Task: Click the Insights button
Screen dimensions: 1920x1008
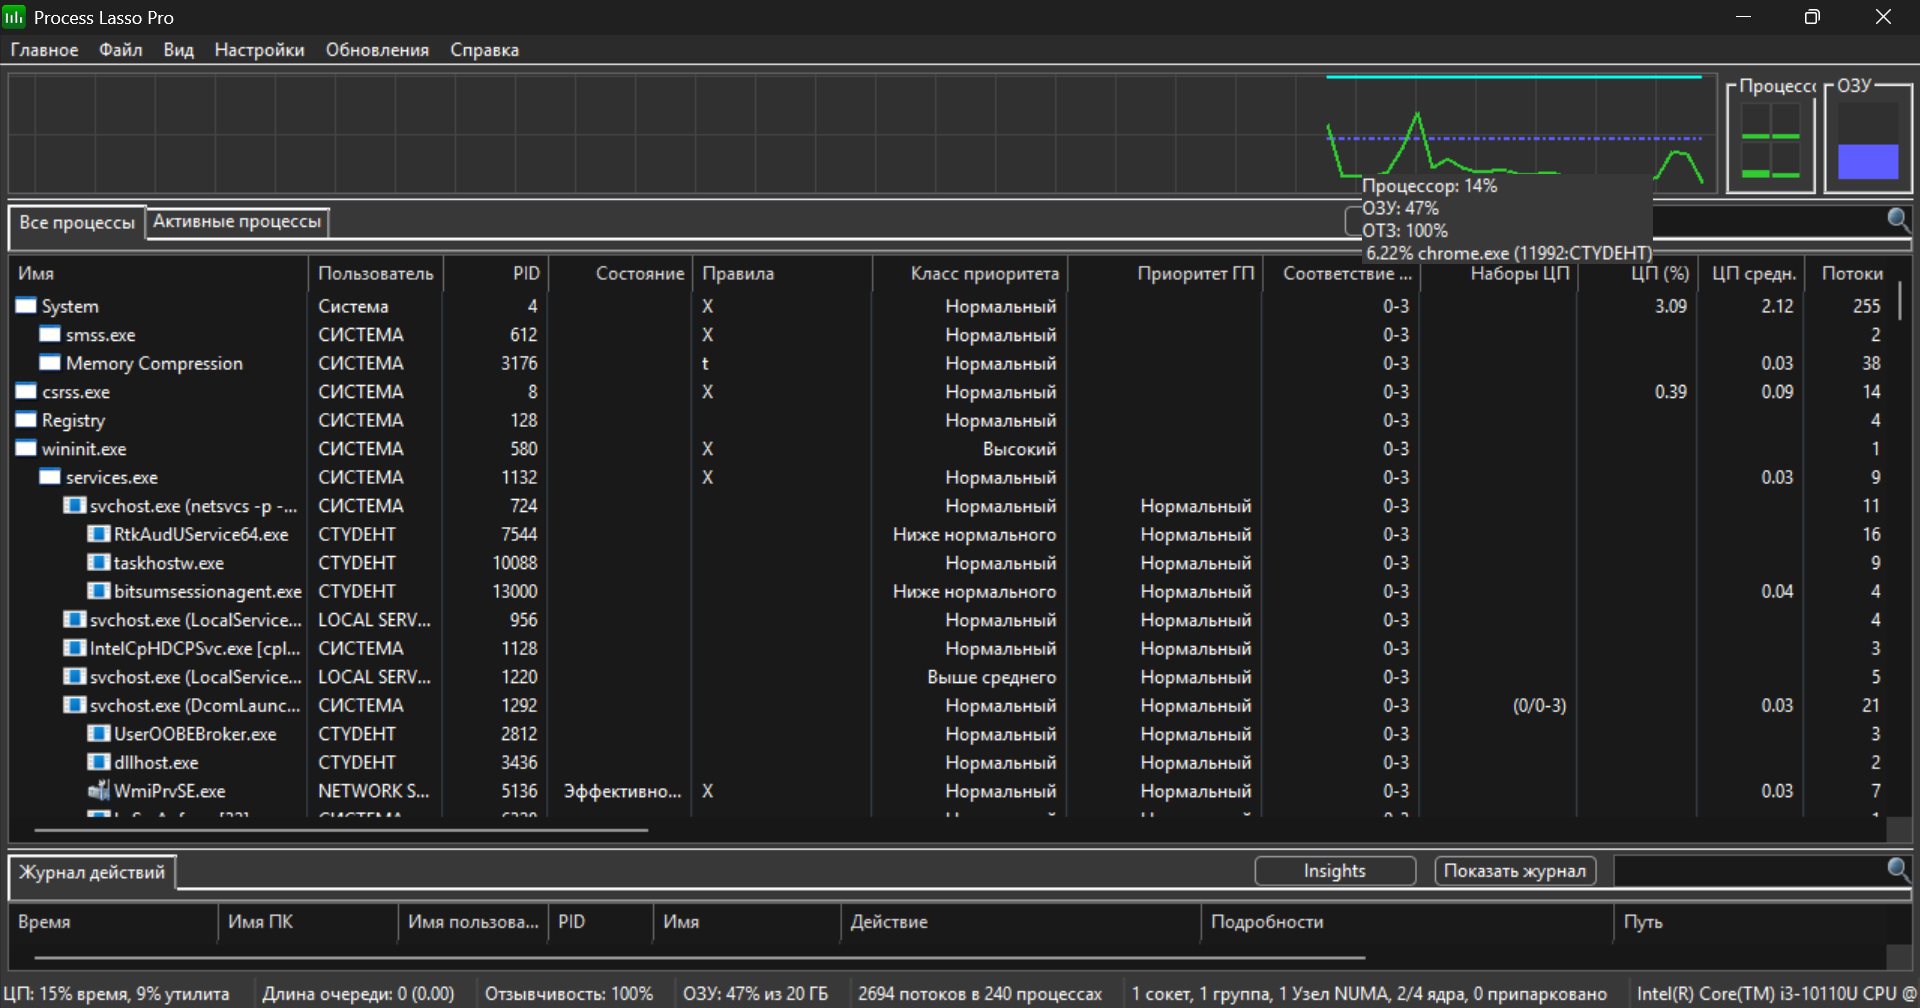Action: pyautogui.click(x=1334, y=871)
